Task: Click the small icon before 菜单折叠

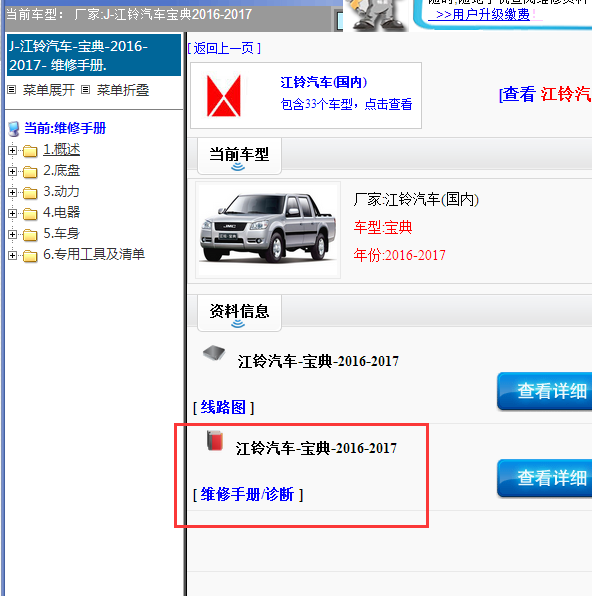Action: point(86,90)
